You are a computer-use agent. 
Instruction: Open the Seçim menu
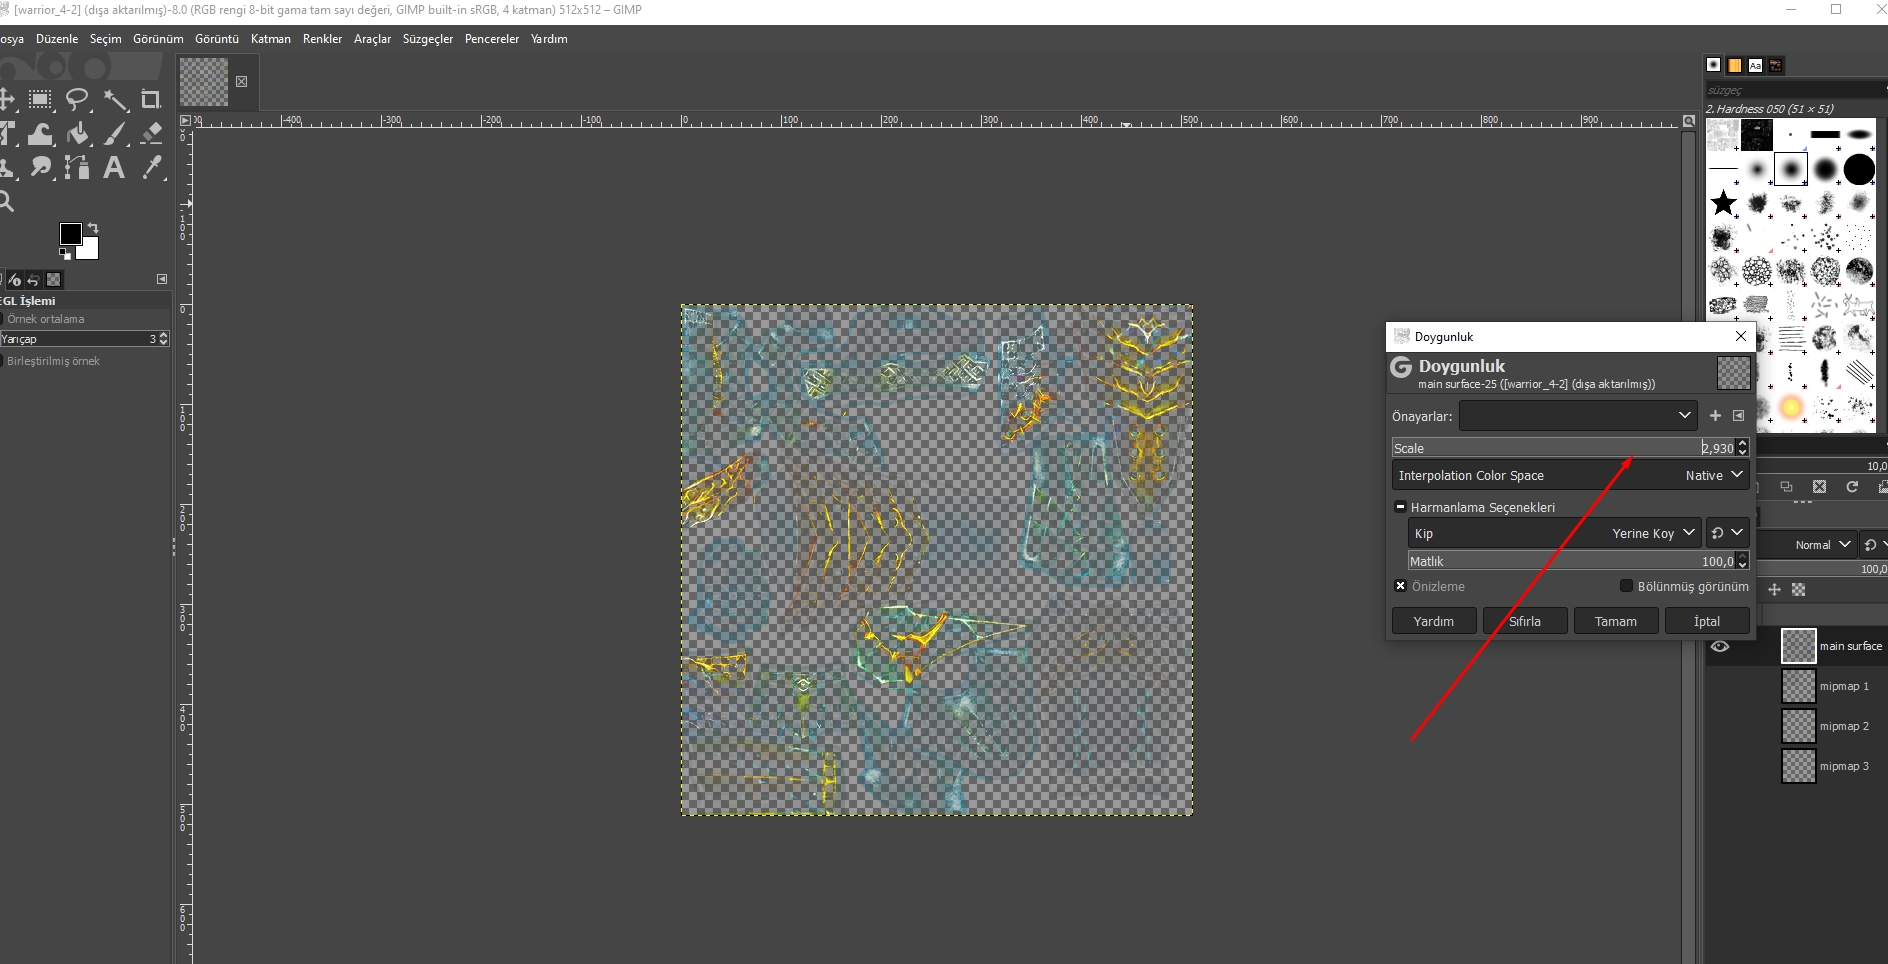click(105, 39)
